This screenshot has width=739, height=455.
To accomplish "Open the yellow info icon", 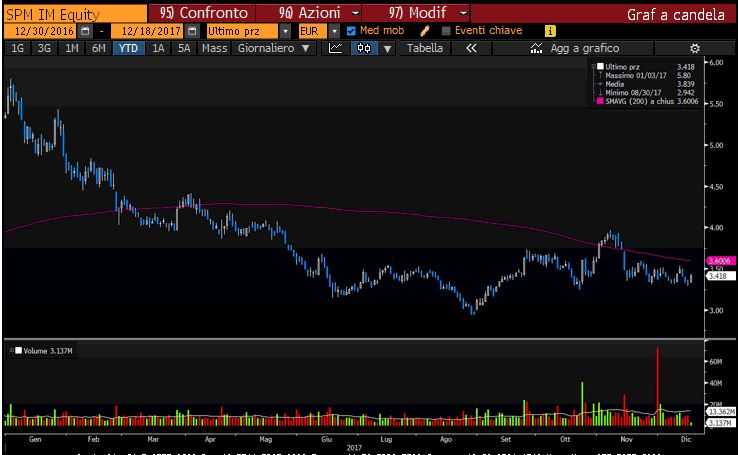I will pos(550,31).
